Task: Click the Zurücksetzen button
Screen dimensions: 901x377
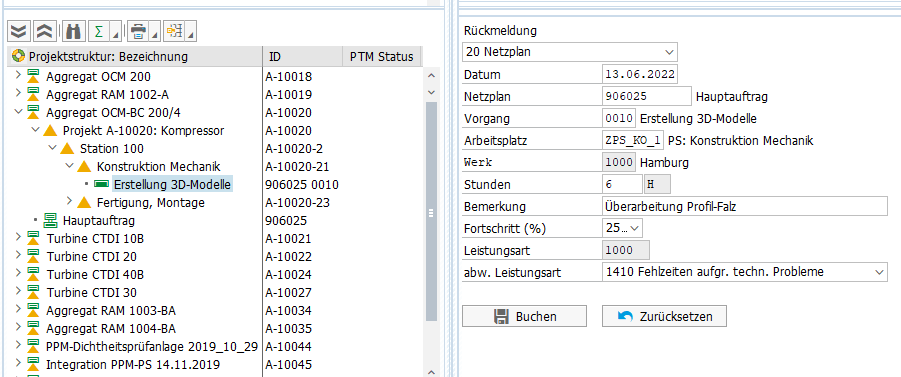Action: (x=664, y=316)
